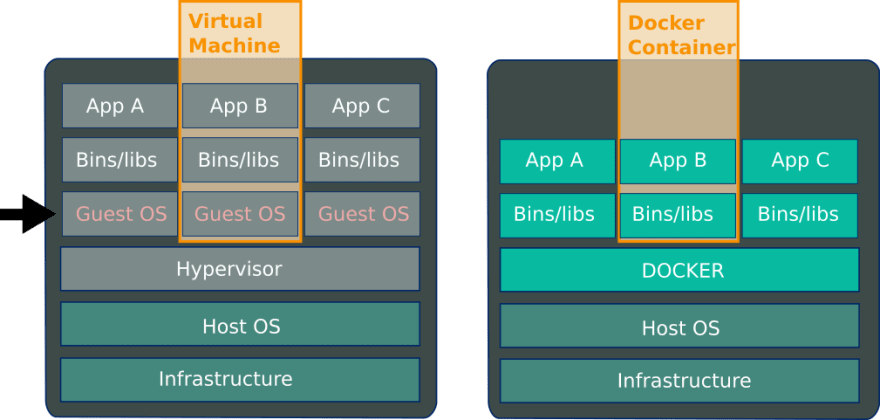The width and height of the screenshot is (880, 420).
Task: Select 'App B' inside the Docker Container outline
Action: tap(677, 161)
